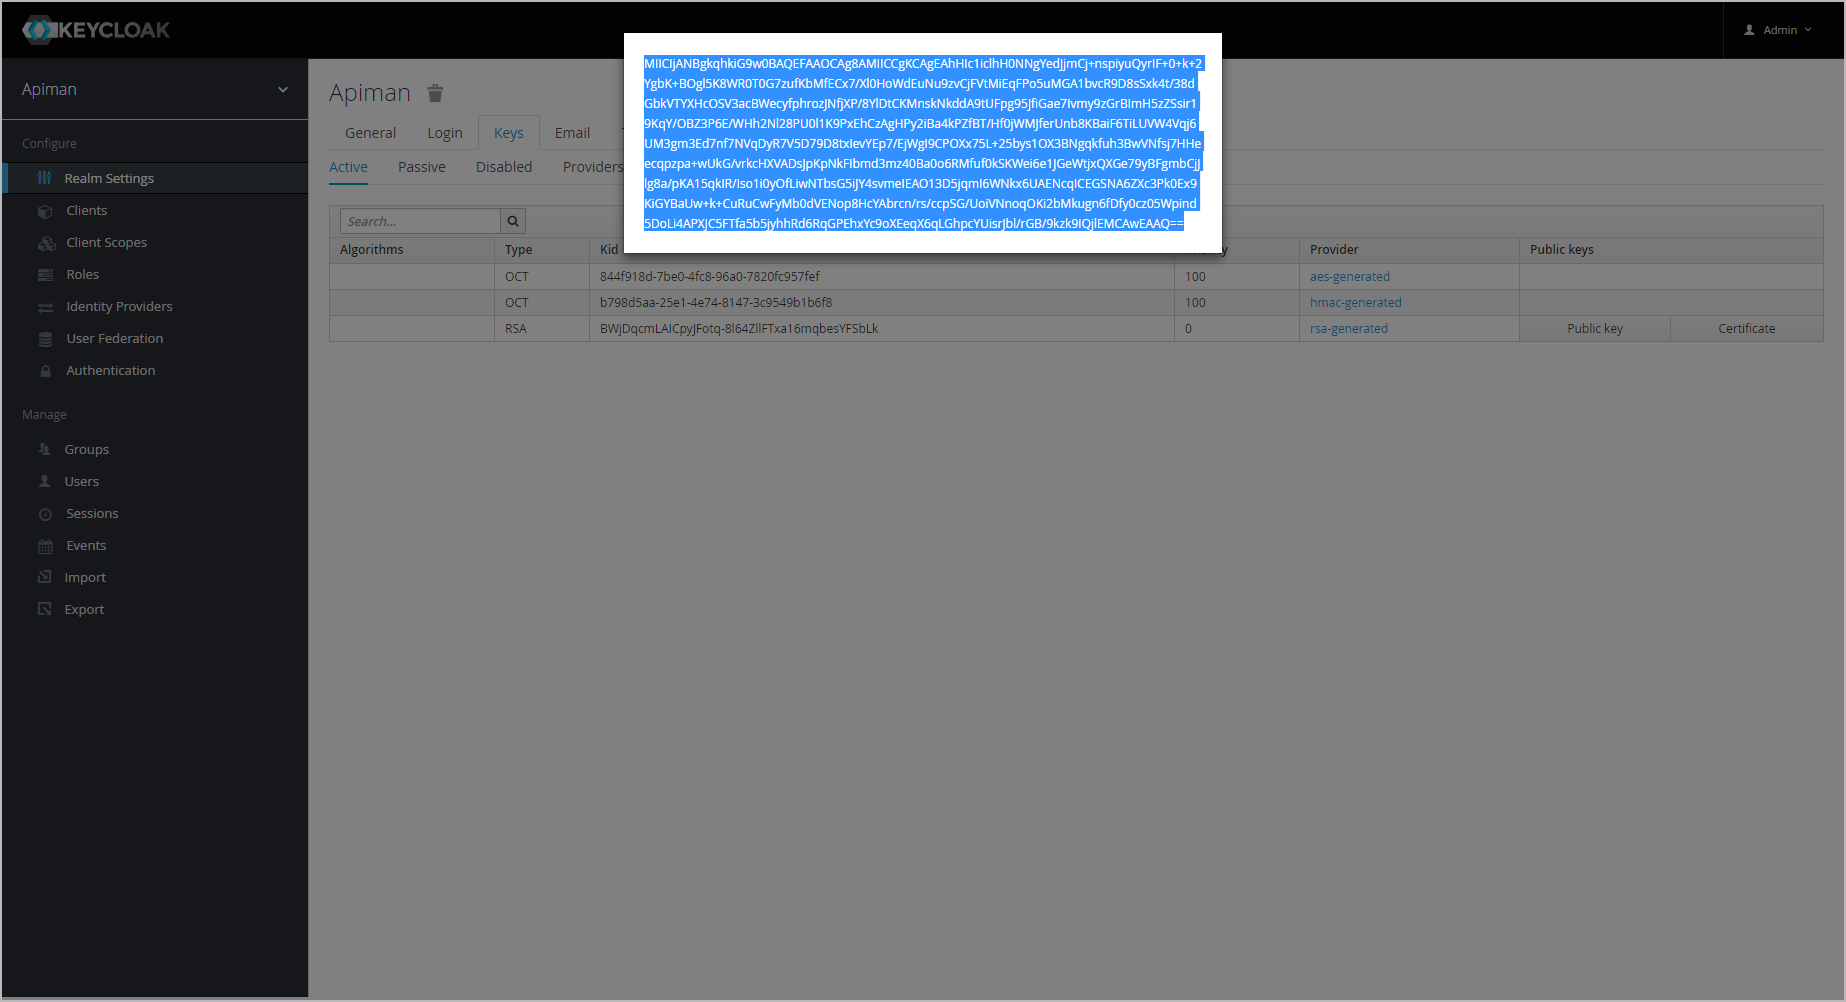Open the Passive keys tab
The width and height of the screenshot is (1846, 1002).
[421, 167]
